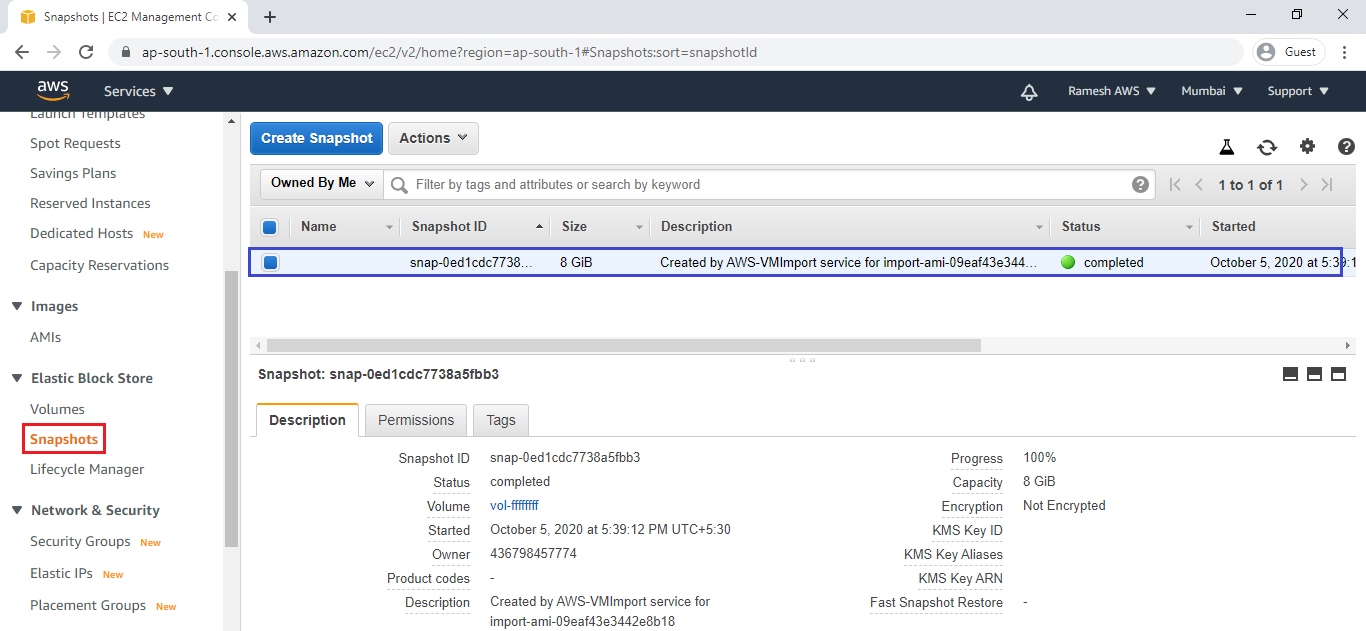Open the help question mark icon
Viewport: 1366px width, 631px height.
[1346, 147]
